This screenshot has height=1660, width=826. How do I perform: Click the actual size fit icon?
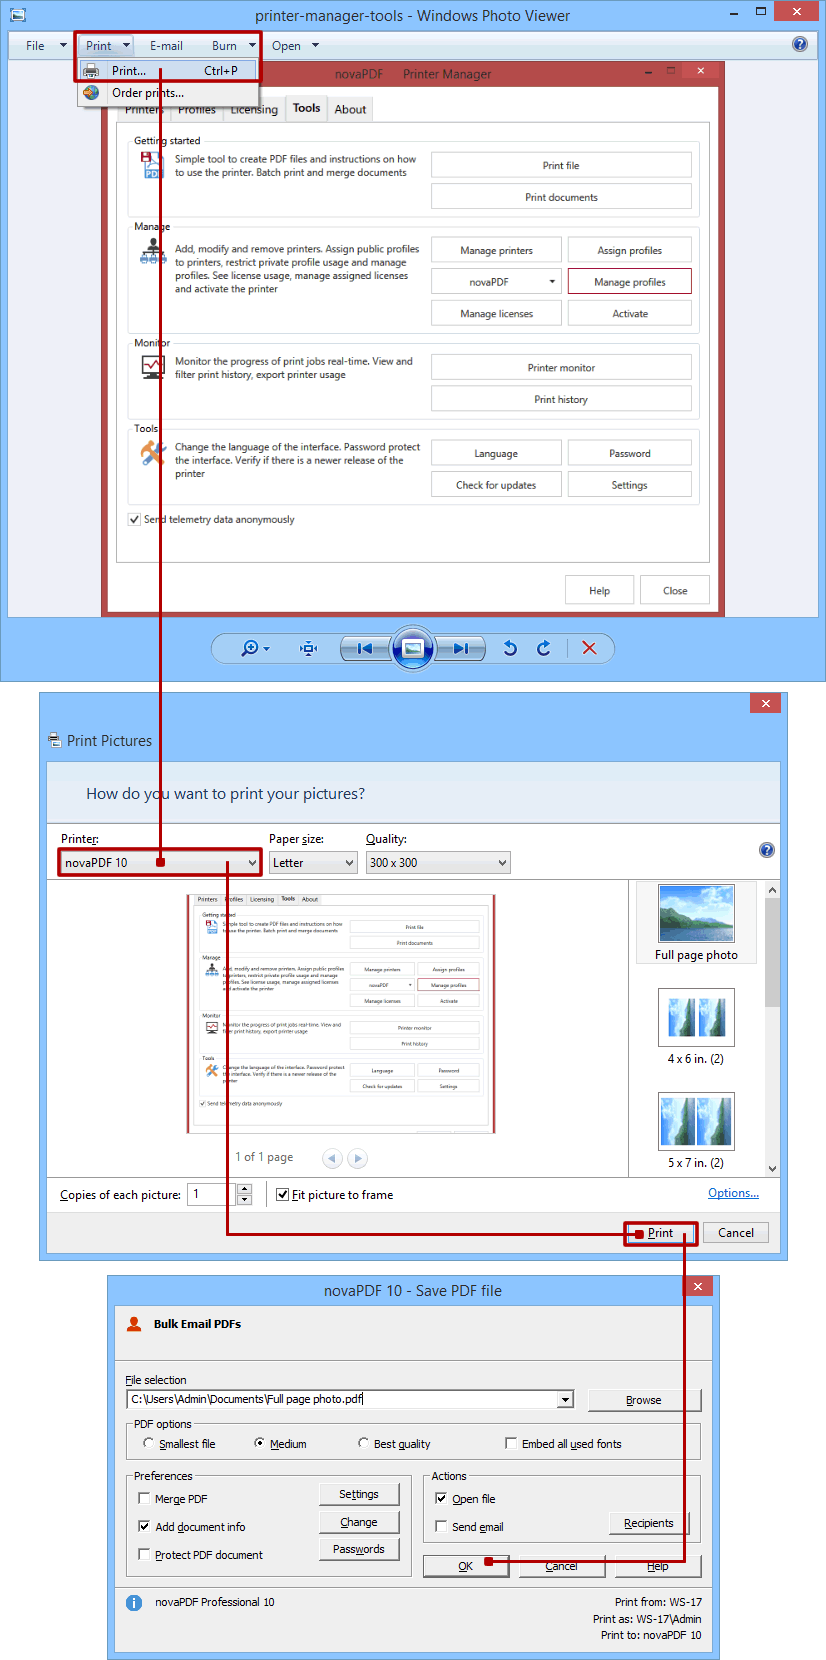(309, 648)
